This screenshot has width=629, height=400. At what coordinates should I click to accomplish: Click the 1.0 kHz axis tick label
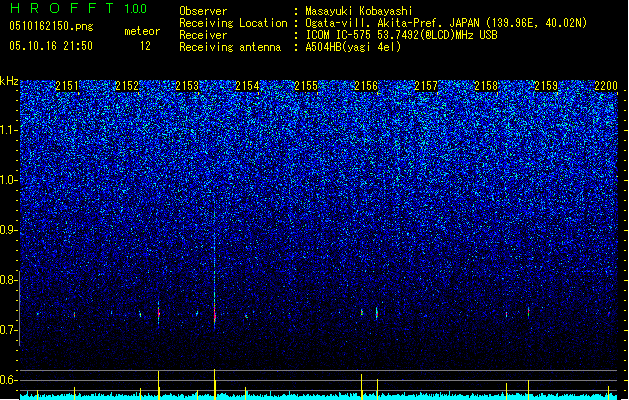(x=8, y=180)
